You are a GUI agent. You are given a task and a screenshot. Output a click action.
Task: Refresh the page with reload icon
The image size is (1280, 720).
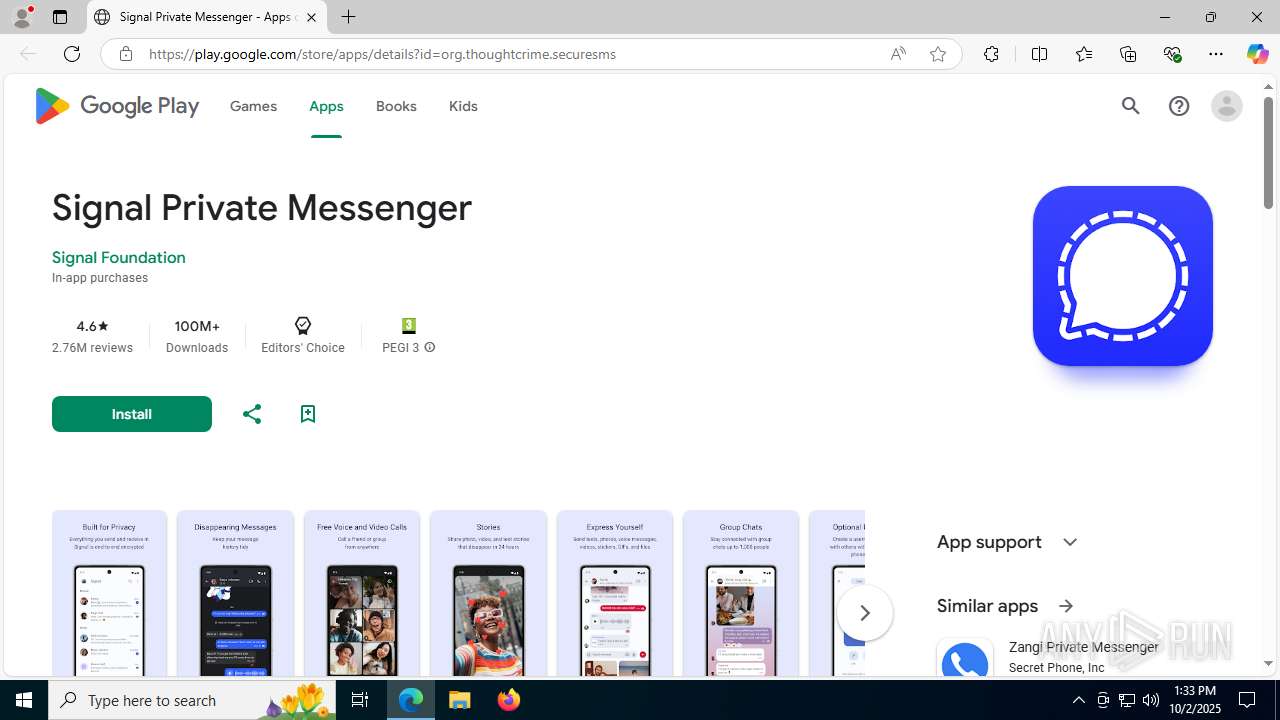tap(72, 54)
